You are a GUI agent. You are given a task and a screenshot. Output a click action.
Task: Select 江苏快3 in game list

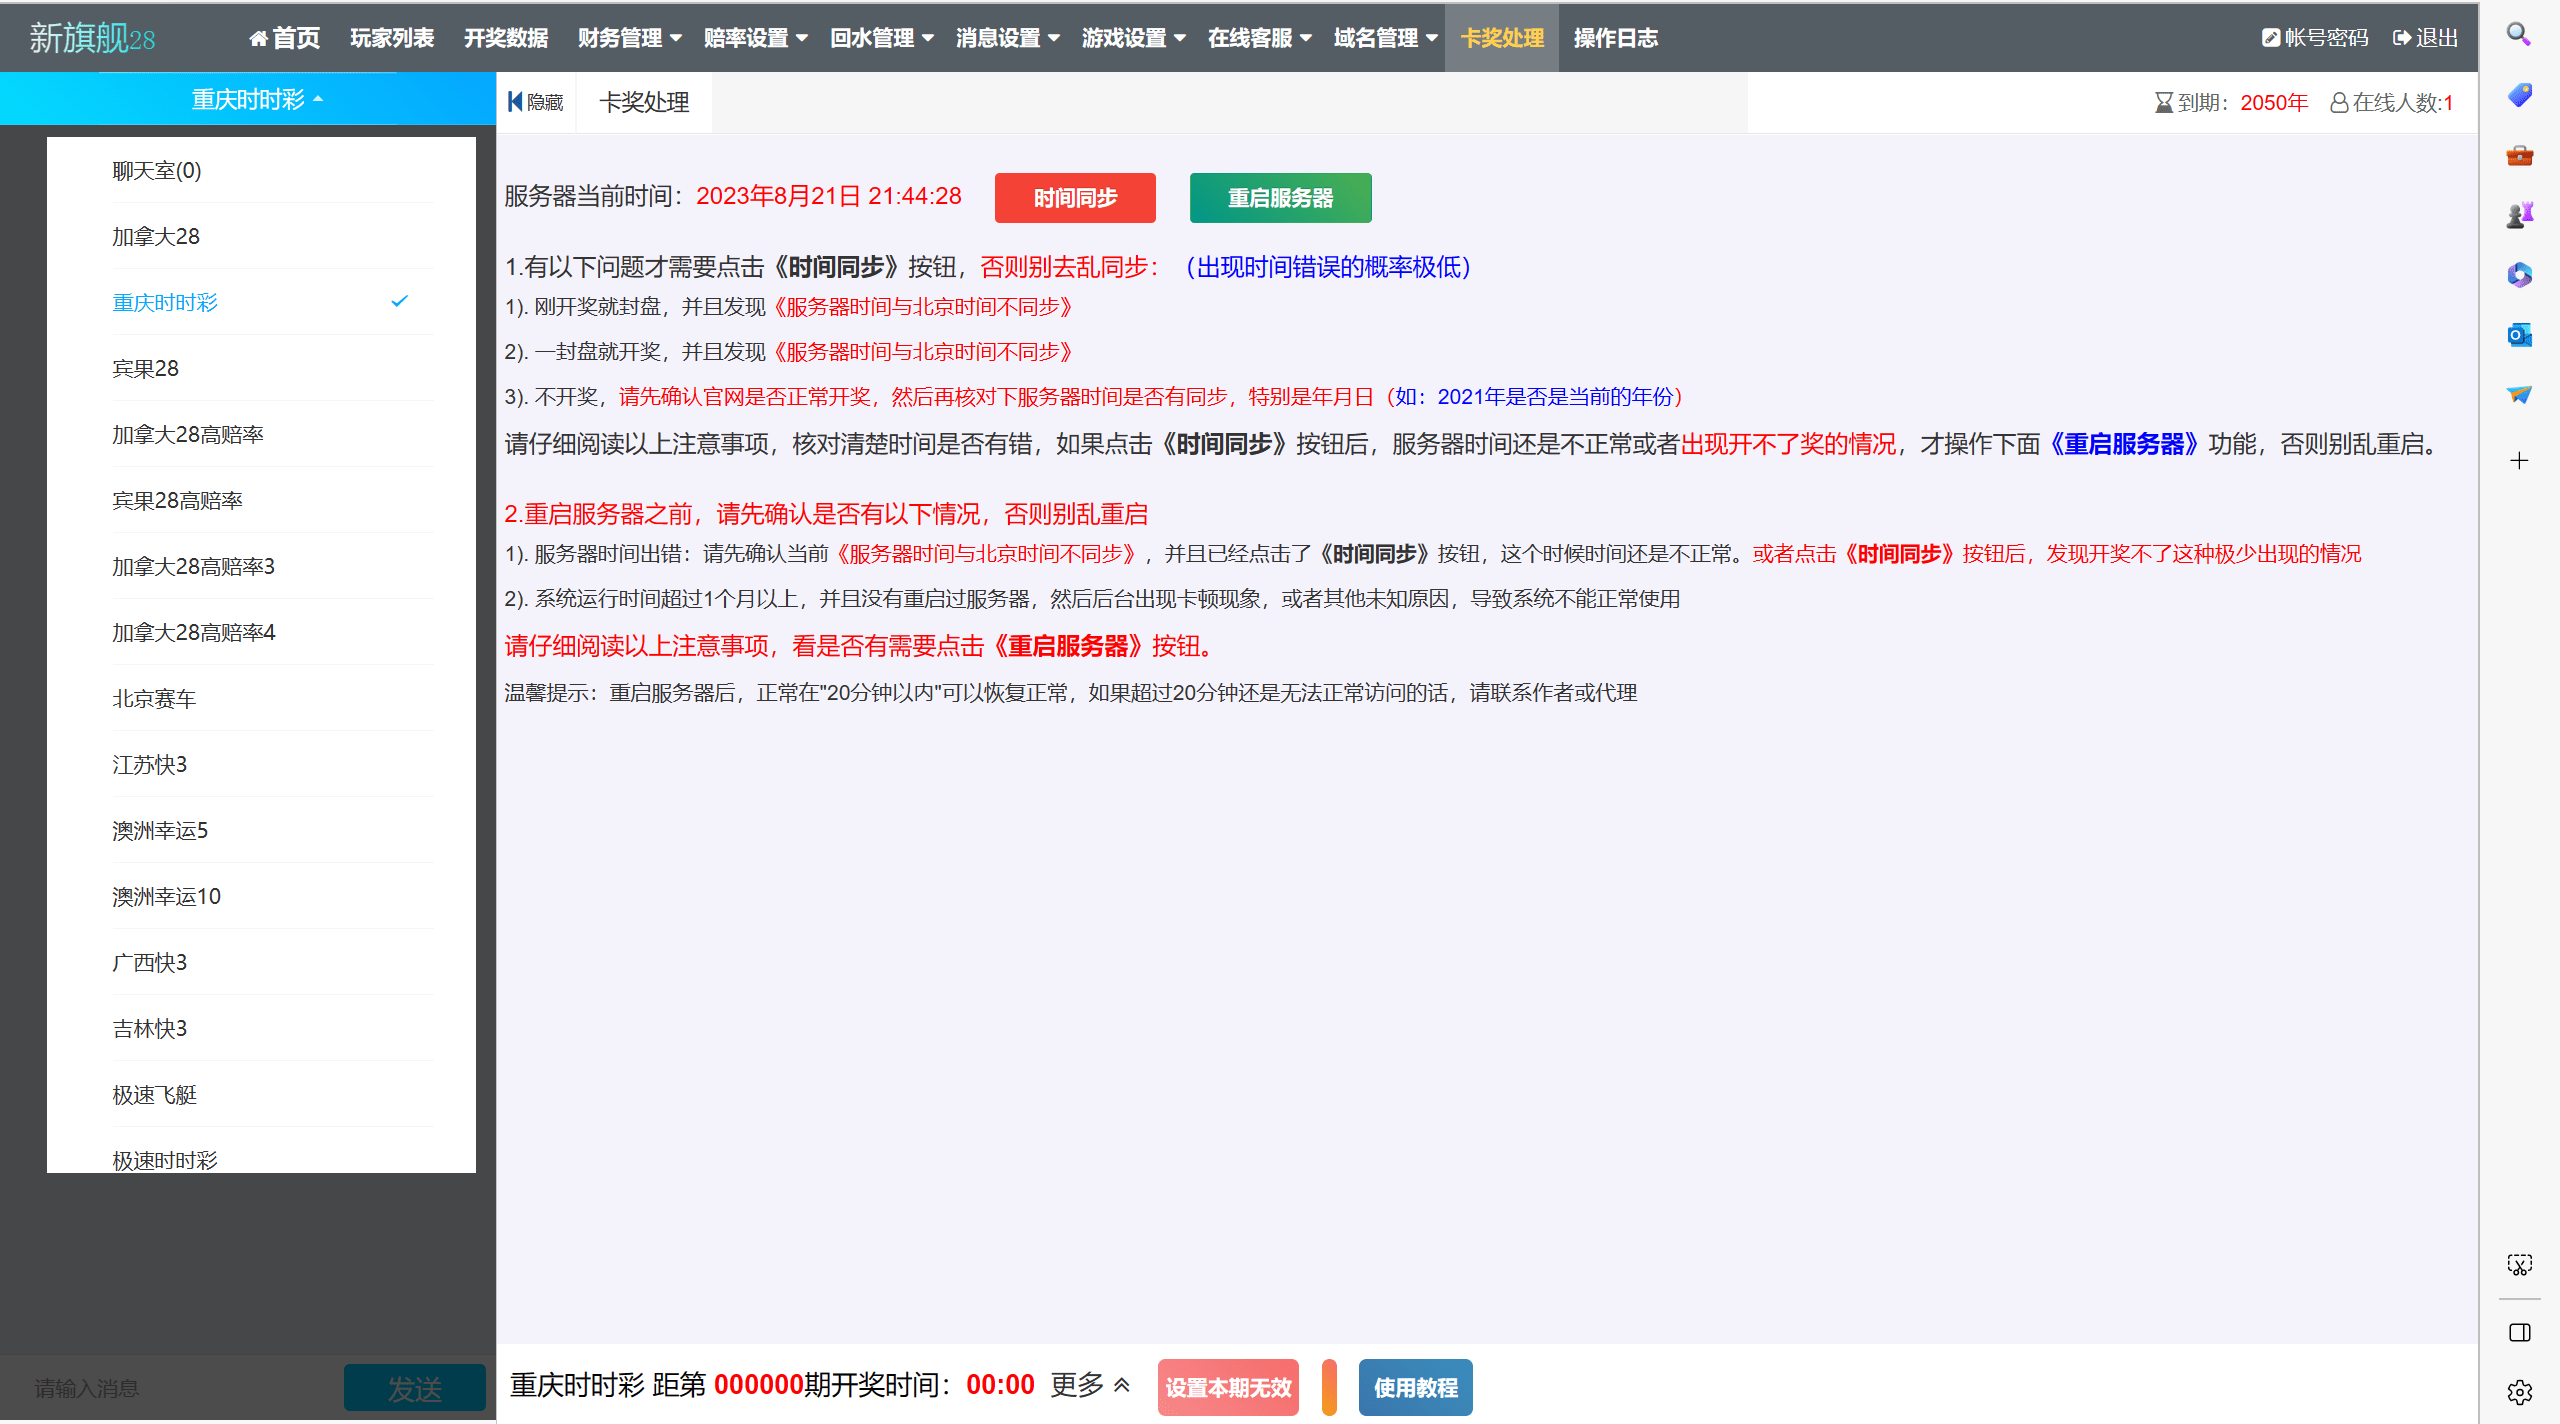271,765
